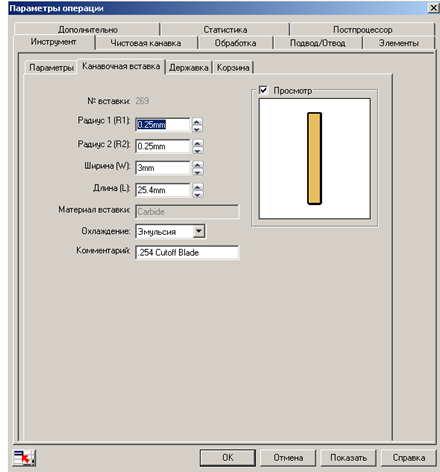Click the insert blade preview image

click(314, 159)
